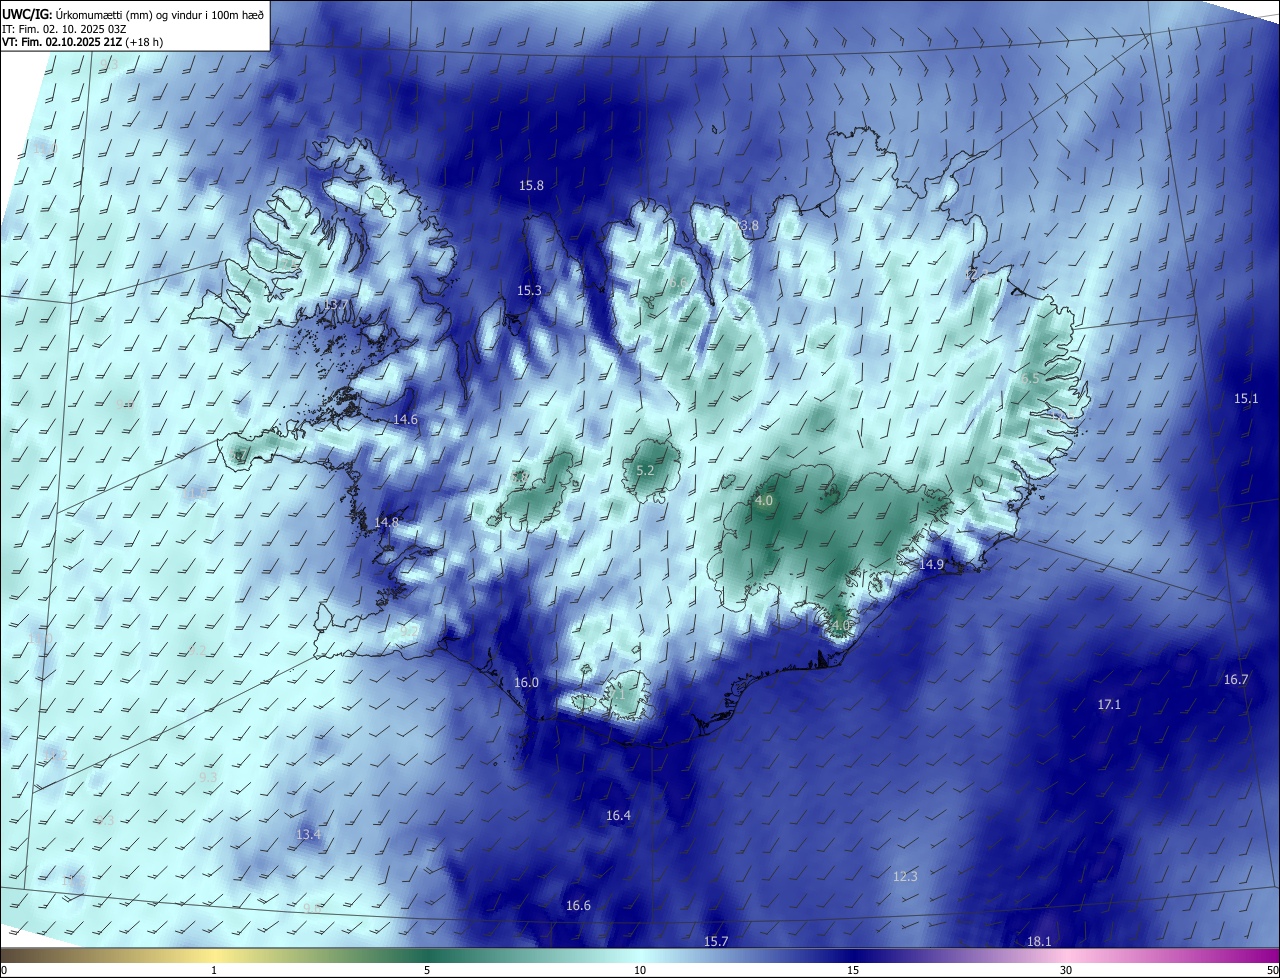
Task: Click the colour scale tick labelled 50
Action: coord(1272,971)
